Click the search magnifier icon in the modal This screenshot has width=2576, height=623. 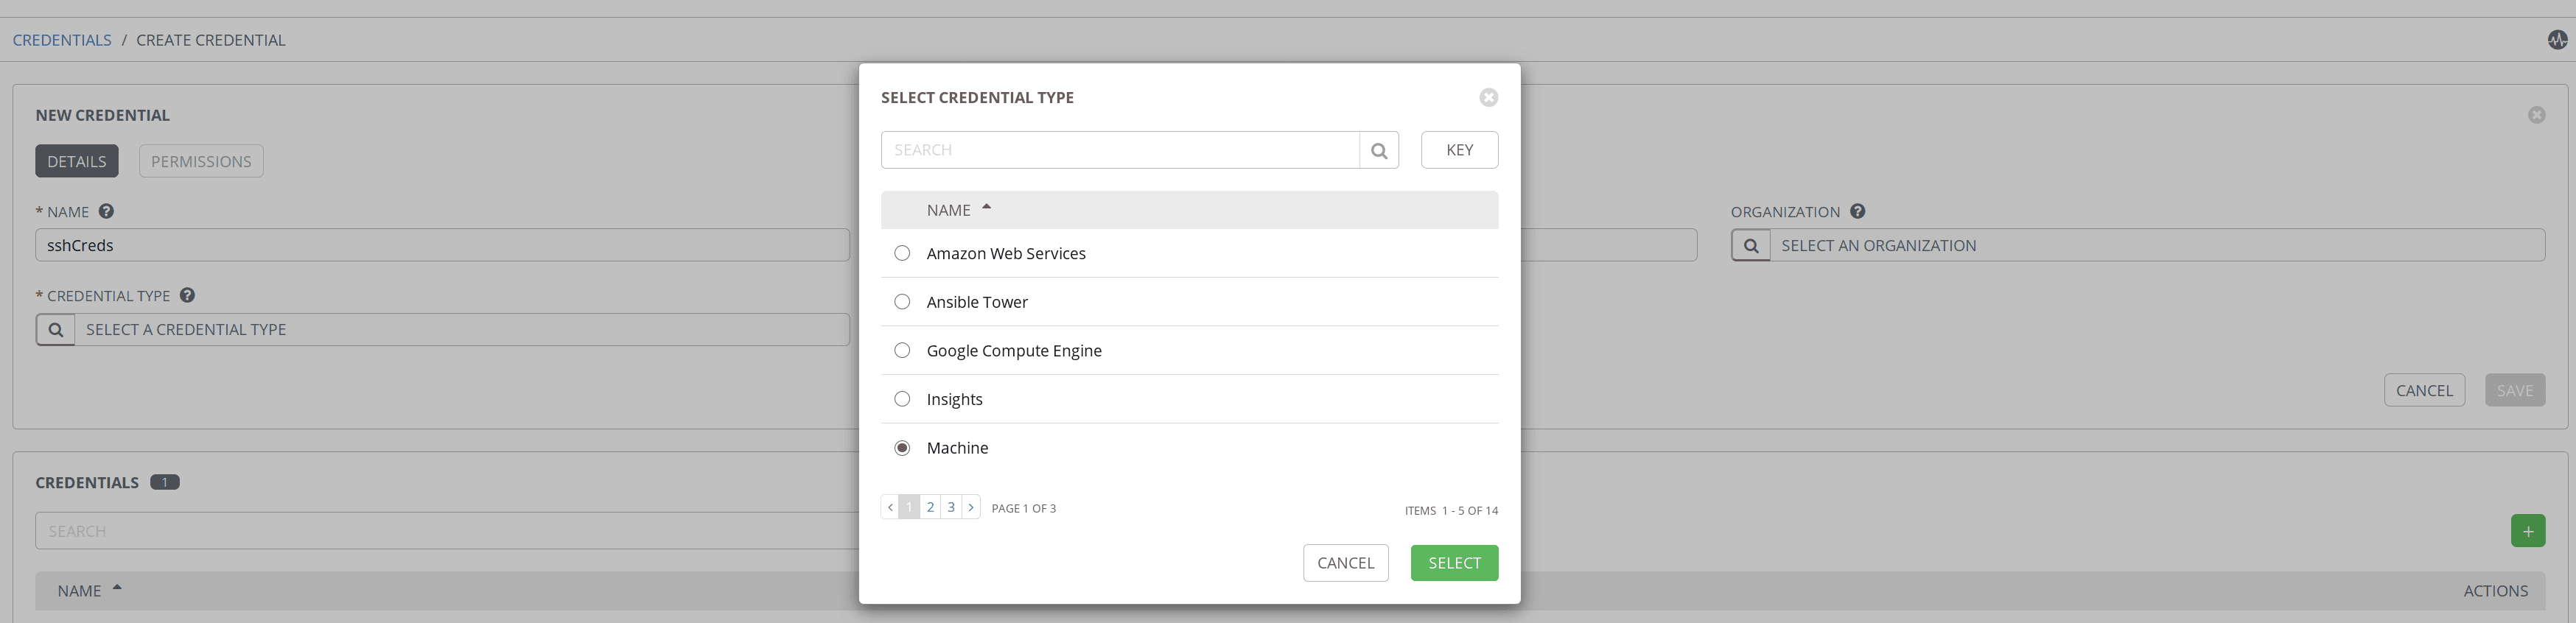point(1378,150)
